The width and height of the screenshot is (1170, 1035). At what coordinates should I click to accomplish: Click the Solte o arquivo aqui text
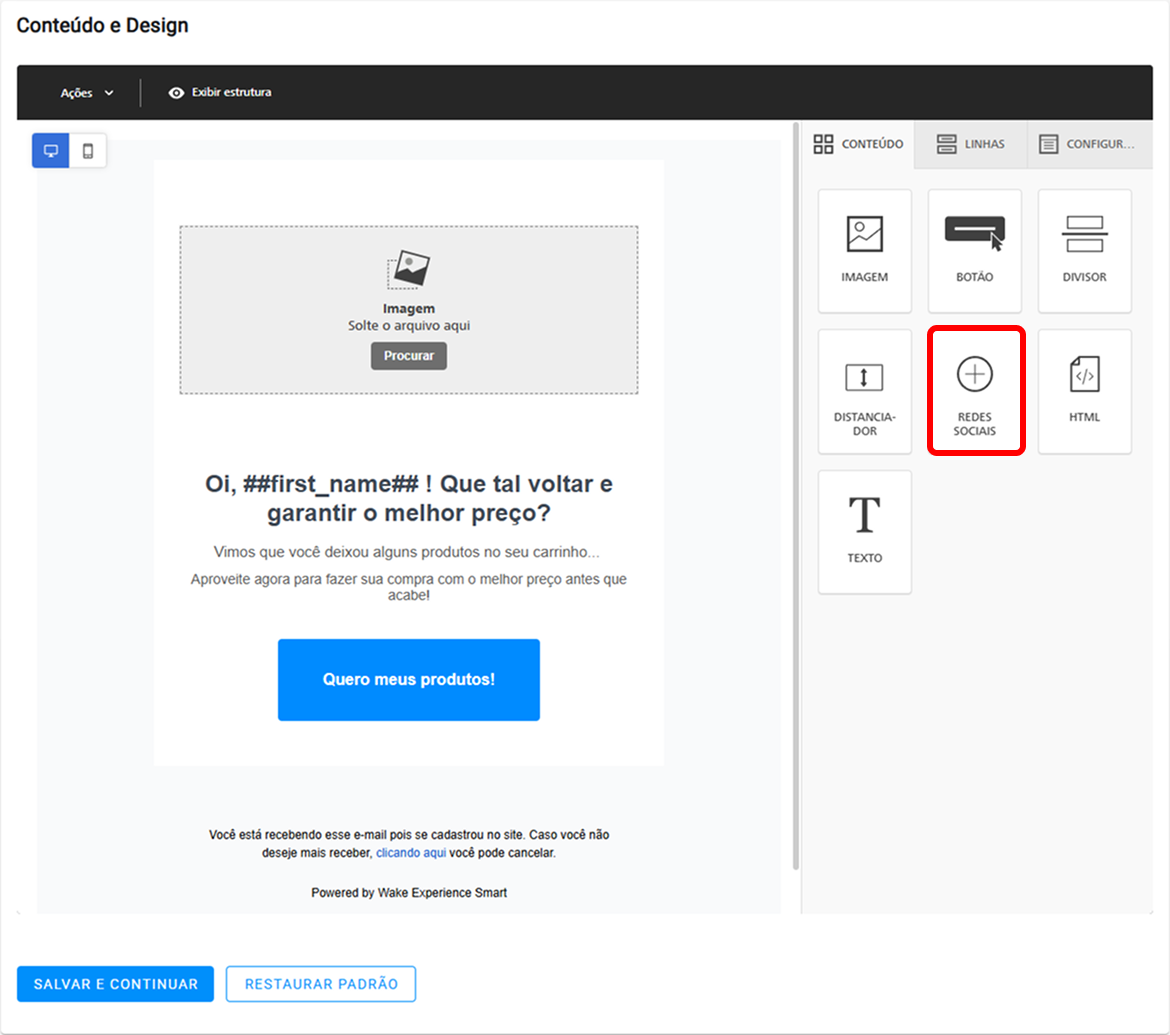point(409,325)
